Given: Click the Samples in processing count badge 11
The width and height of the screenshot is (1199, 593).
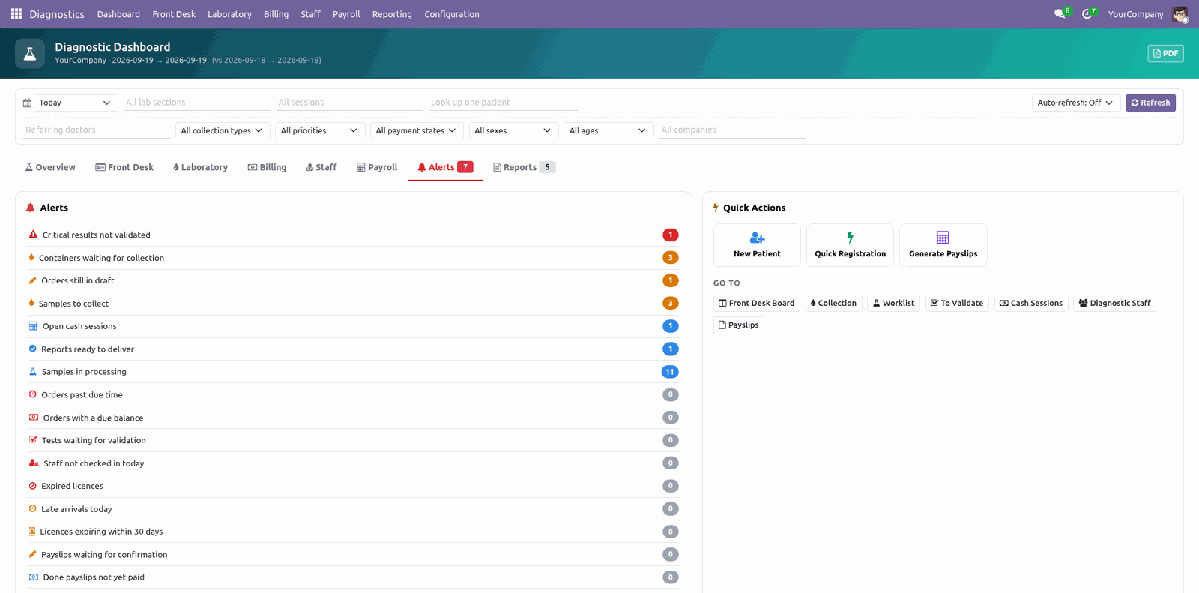Looking at the screenshot, I should (x=670, y=372).
